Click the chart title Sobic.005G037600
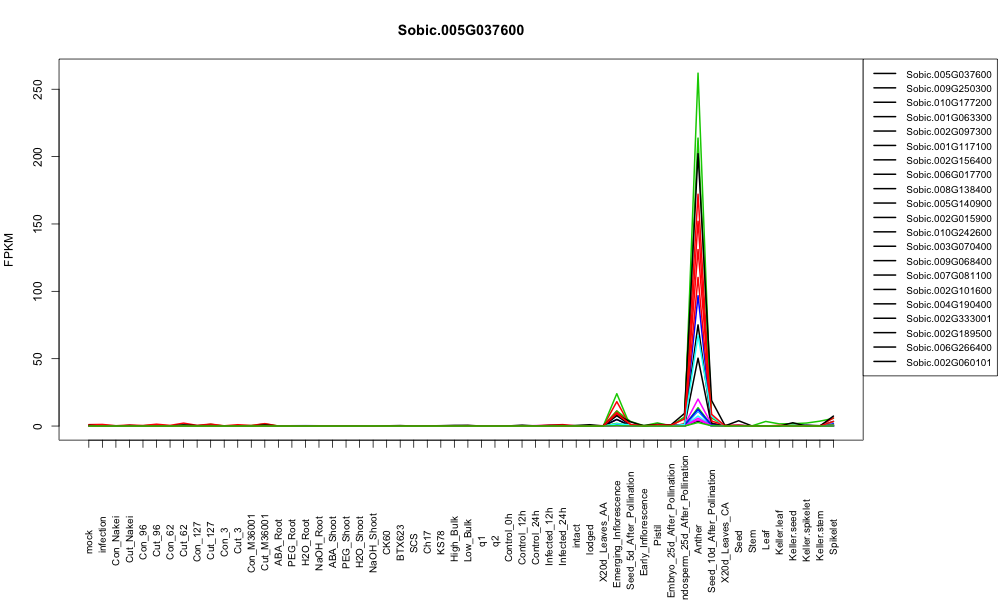 pyautogui.click(x=460, y=30)
